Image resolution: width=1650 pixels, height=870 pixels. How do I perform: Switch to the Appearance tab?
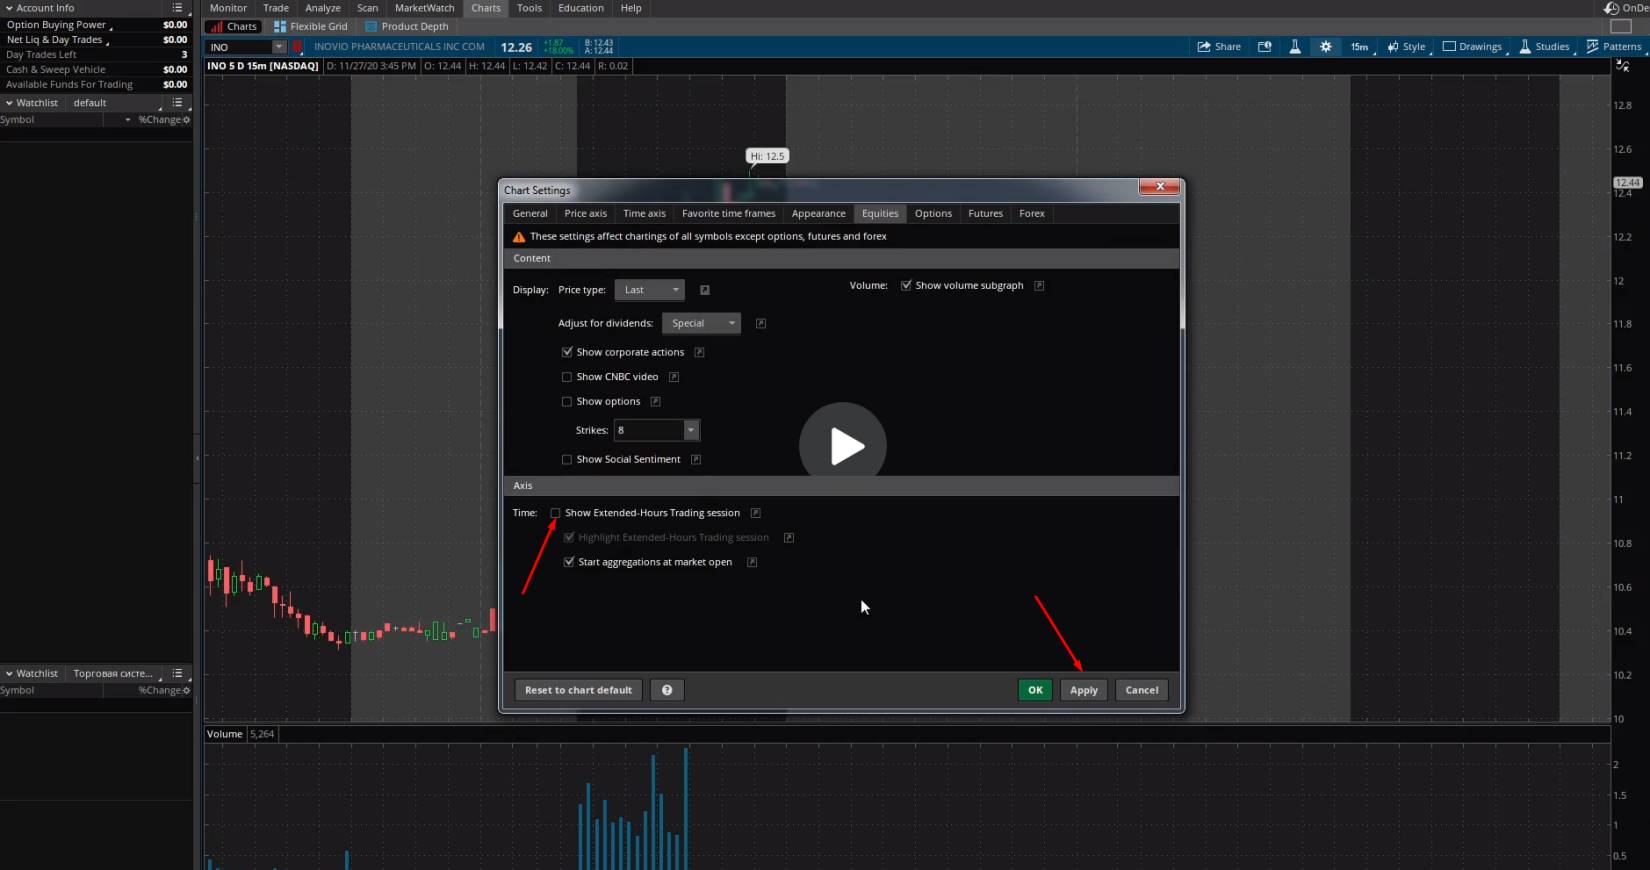[818, 213]
